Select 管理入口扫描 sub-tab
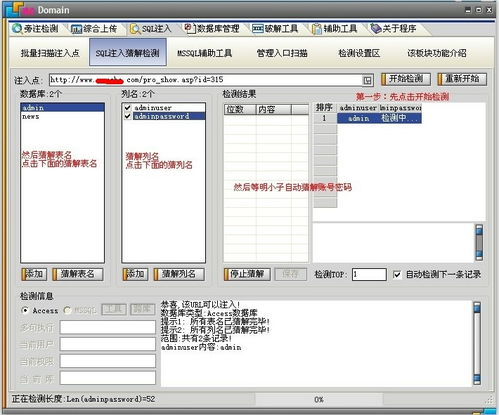Screen dimensions: 499x415 [x=282, y=53]
